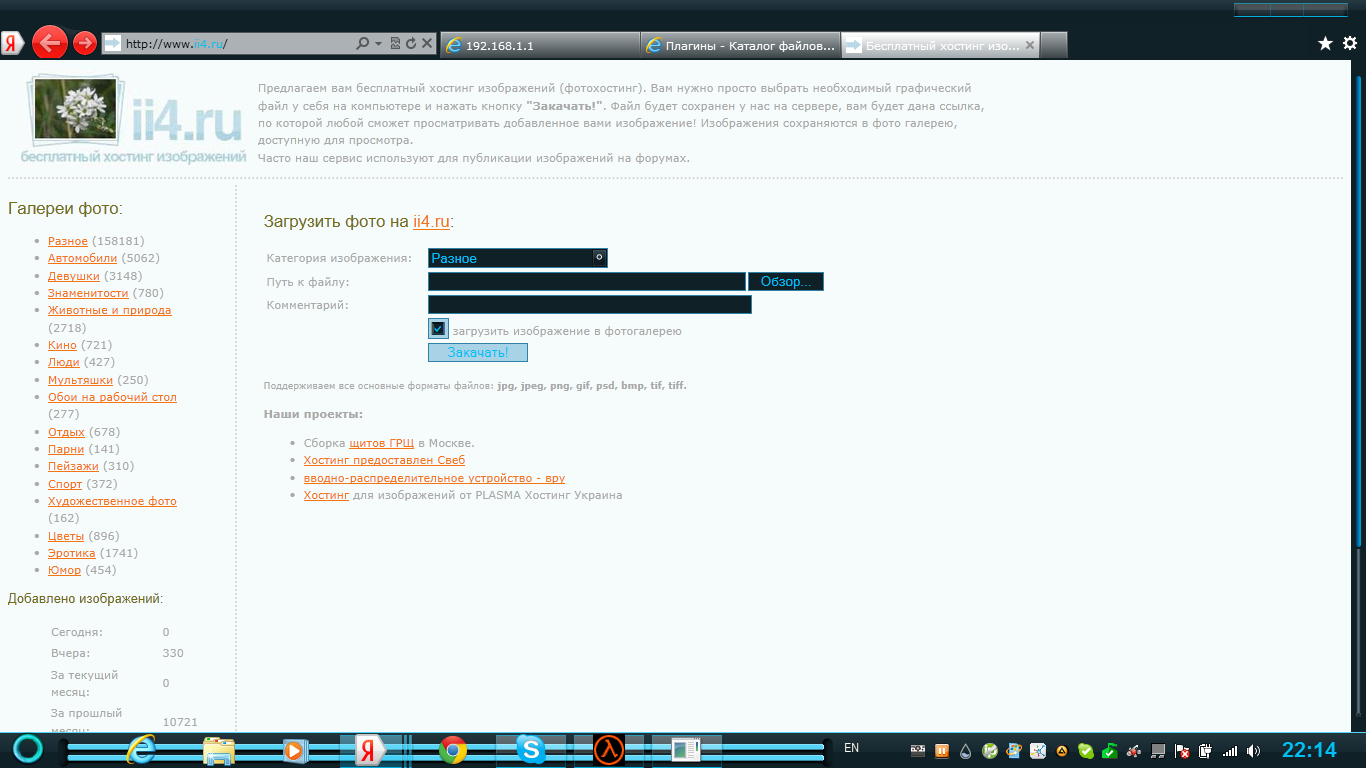
Task: Click the green folder checkmark tray icon
Action: point(1110,750)
